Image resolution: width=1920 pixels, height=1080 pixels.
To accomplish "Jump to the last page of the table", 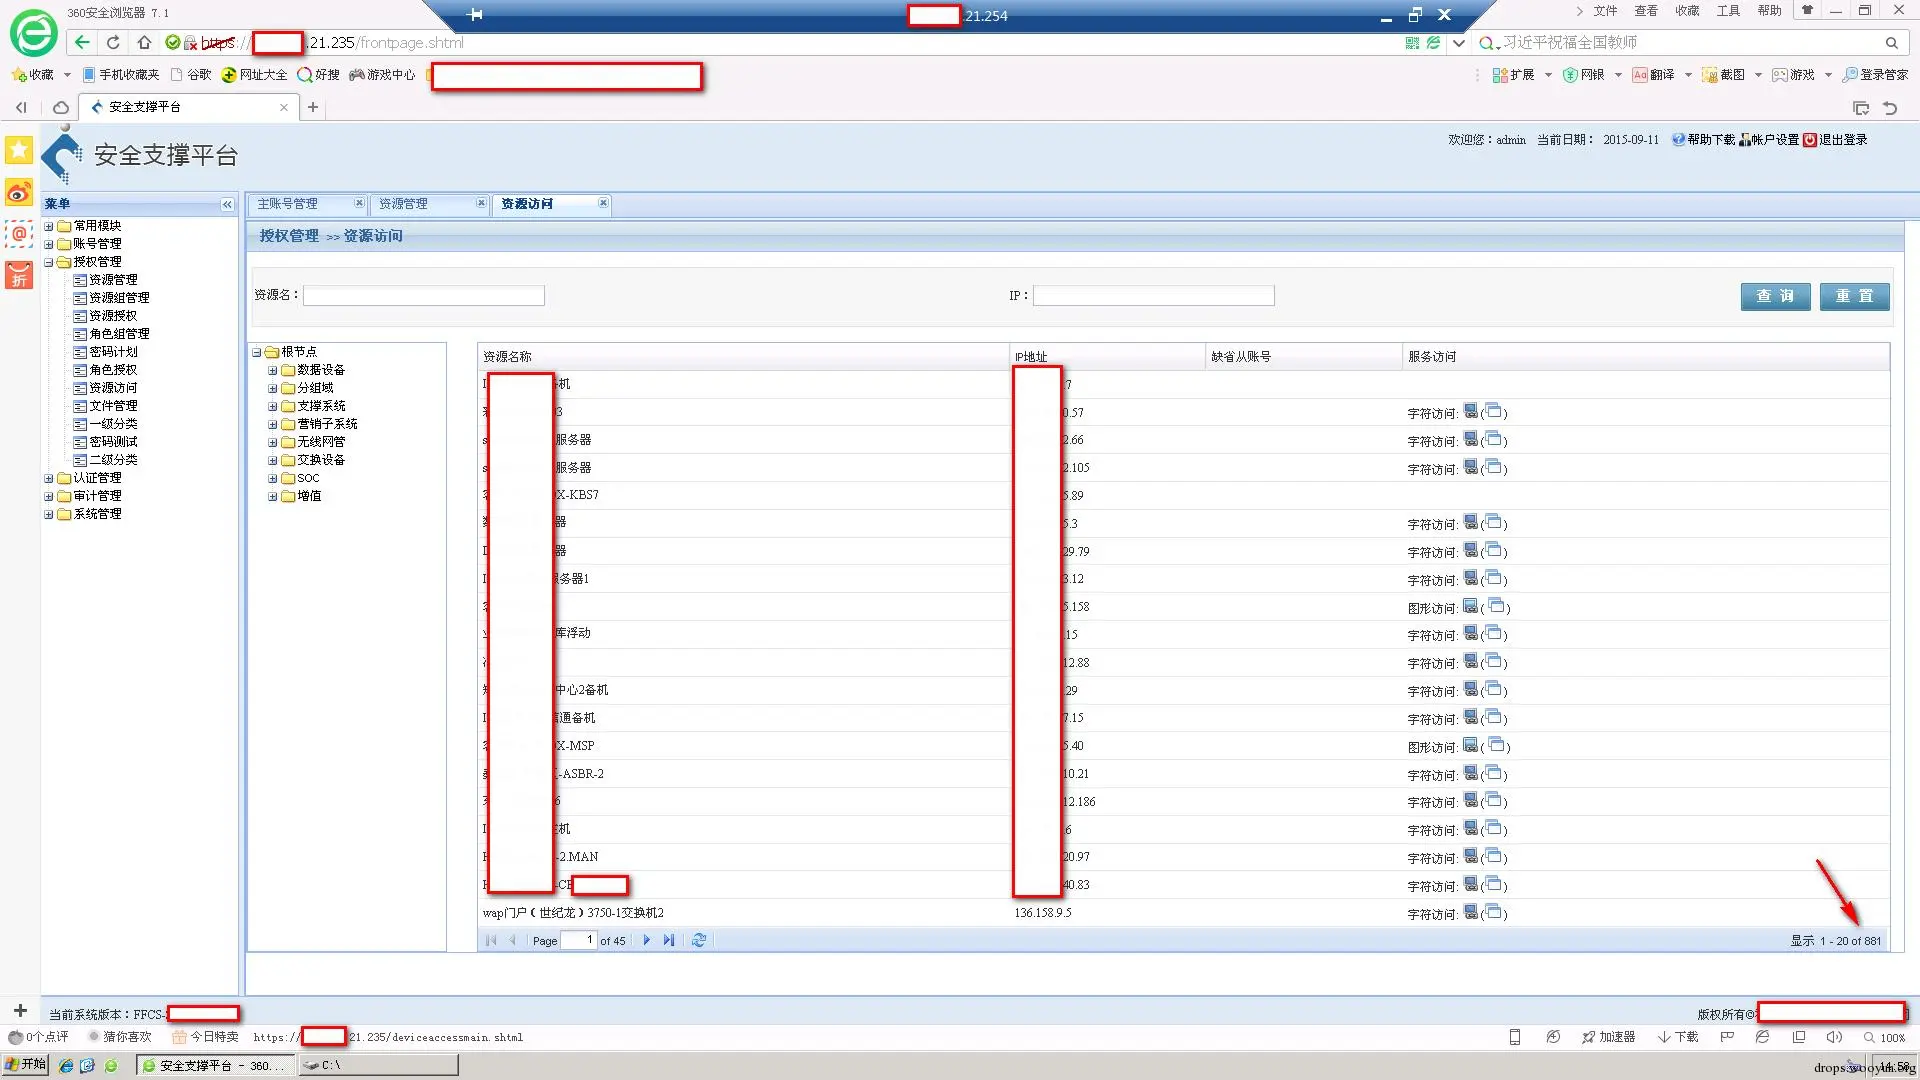I will click(669, 940).
